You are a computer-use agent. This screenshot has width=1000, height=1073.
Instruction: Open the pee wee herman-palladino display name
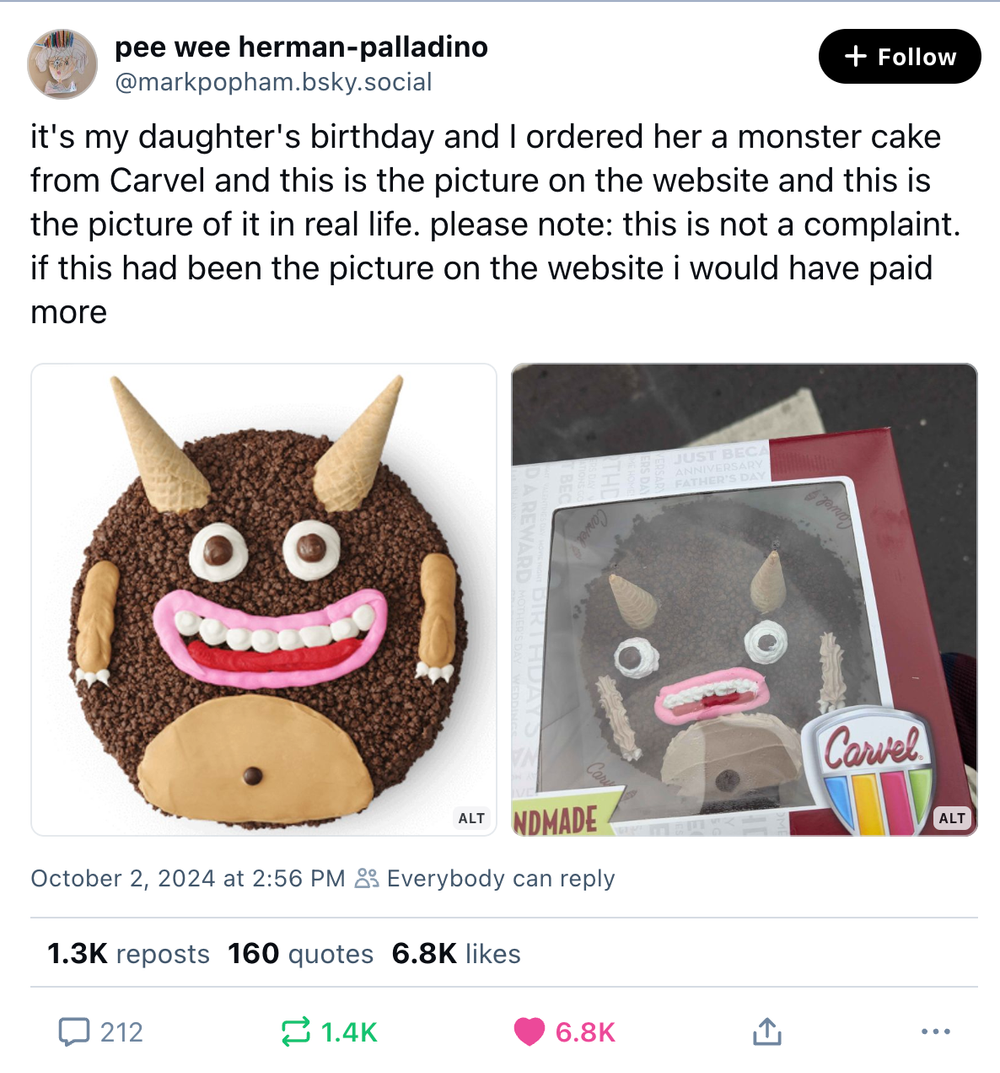tap(302, 46)
